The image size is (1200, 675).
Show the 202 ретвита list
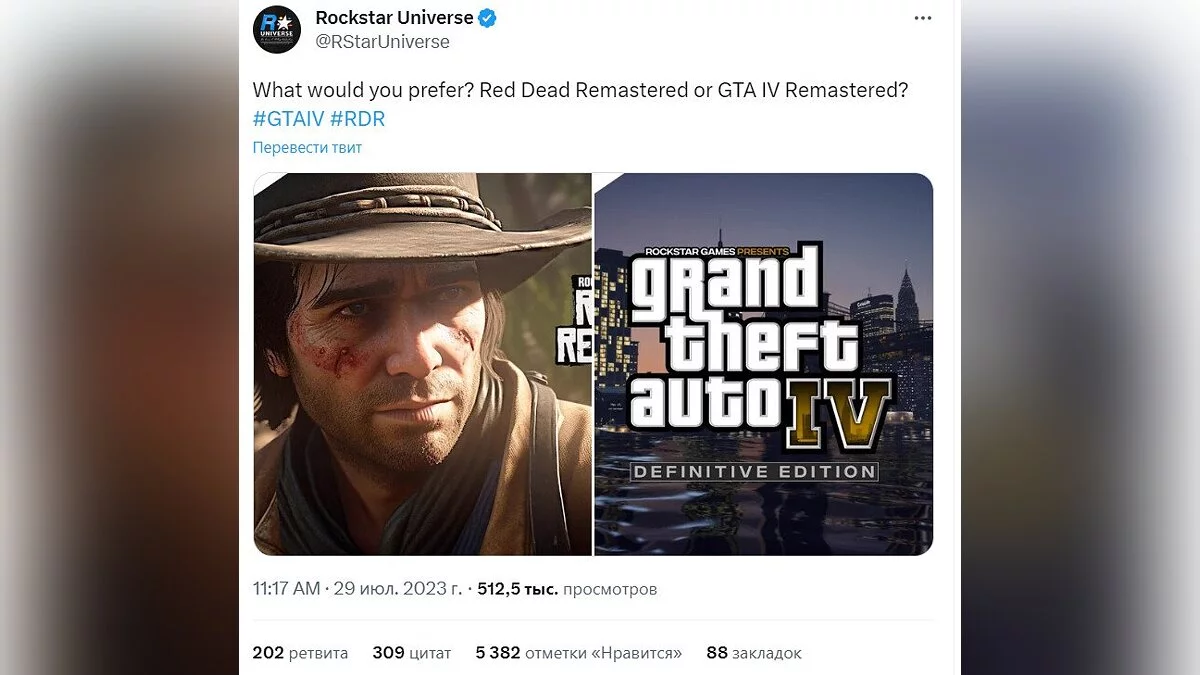[x=300, y=653]
